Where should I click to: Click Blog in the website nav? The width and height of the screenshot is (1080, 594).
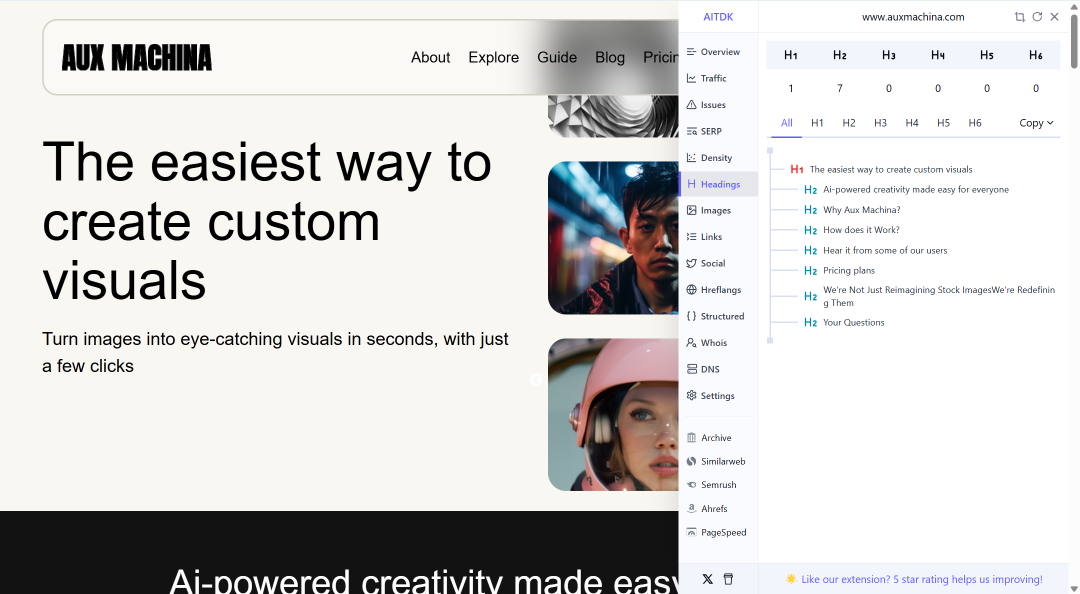610,57
